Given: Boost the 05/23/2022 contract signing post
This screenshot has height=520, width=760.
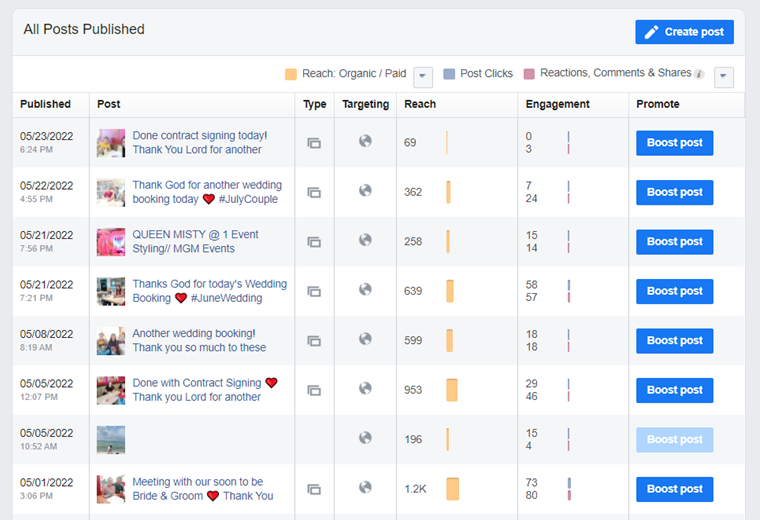Looking at the screenshot, I should tap(674, 143).
